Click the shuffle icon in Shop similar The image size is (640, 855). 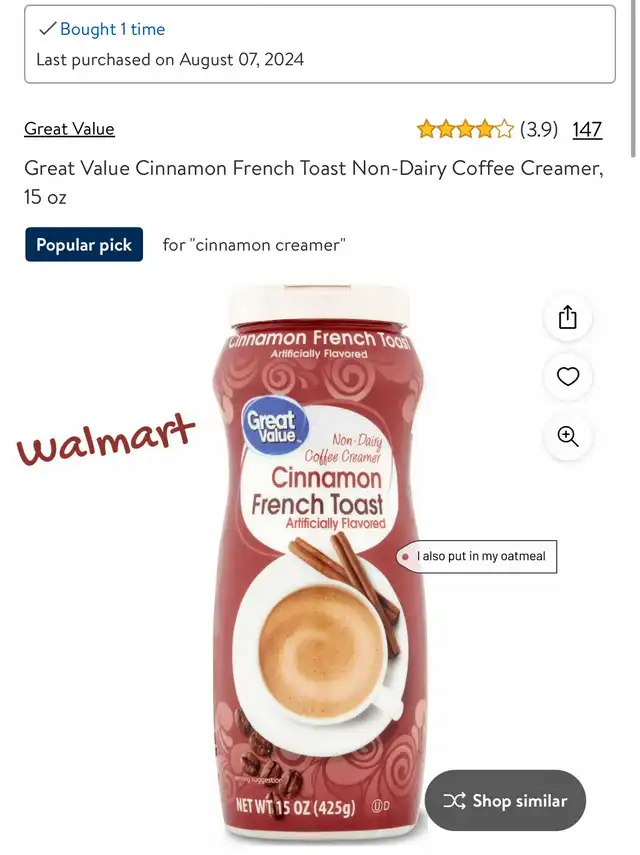pos(454,800)
